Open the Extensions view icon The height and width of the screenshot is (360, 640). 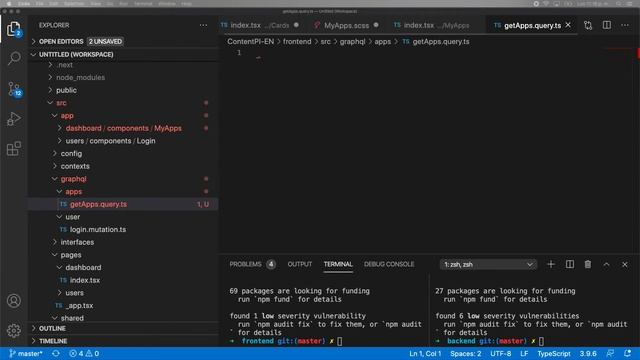(x=14, y=149)
